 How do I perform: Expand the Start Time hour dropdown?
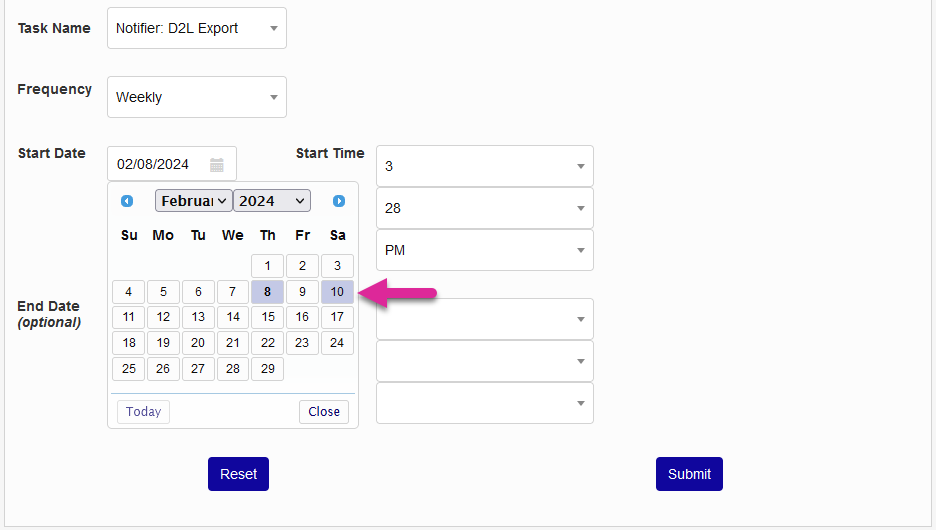click(x=484, y=166)
